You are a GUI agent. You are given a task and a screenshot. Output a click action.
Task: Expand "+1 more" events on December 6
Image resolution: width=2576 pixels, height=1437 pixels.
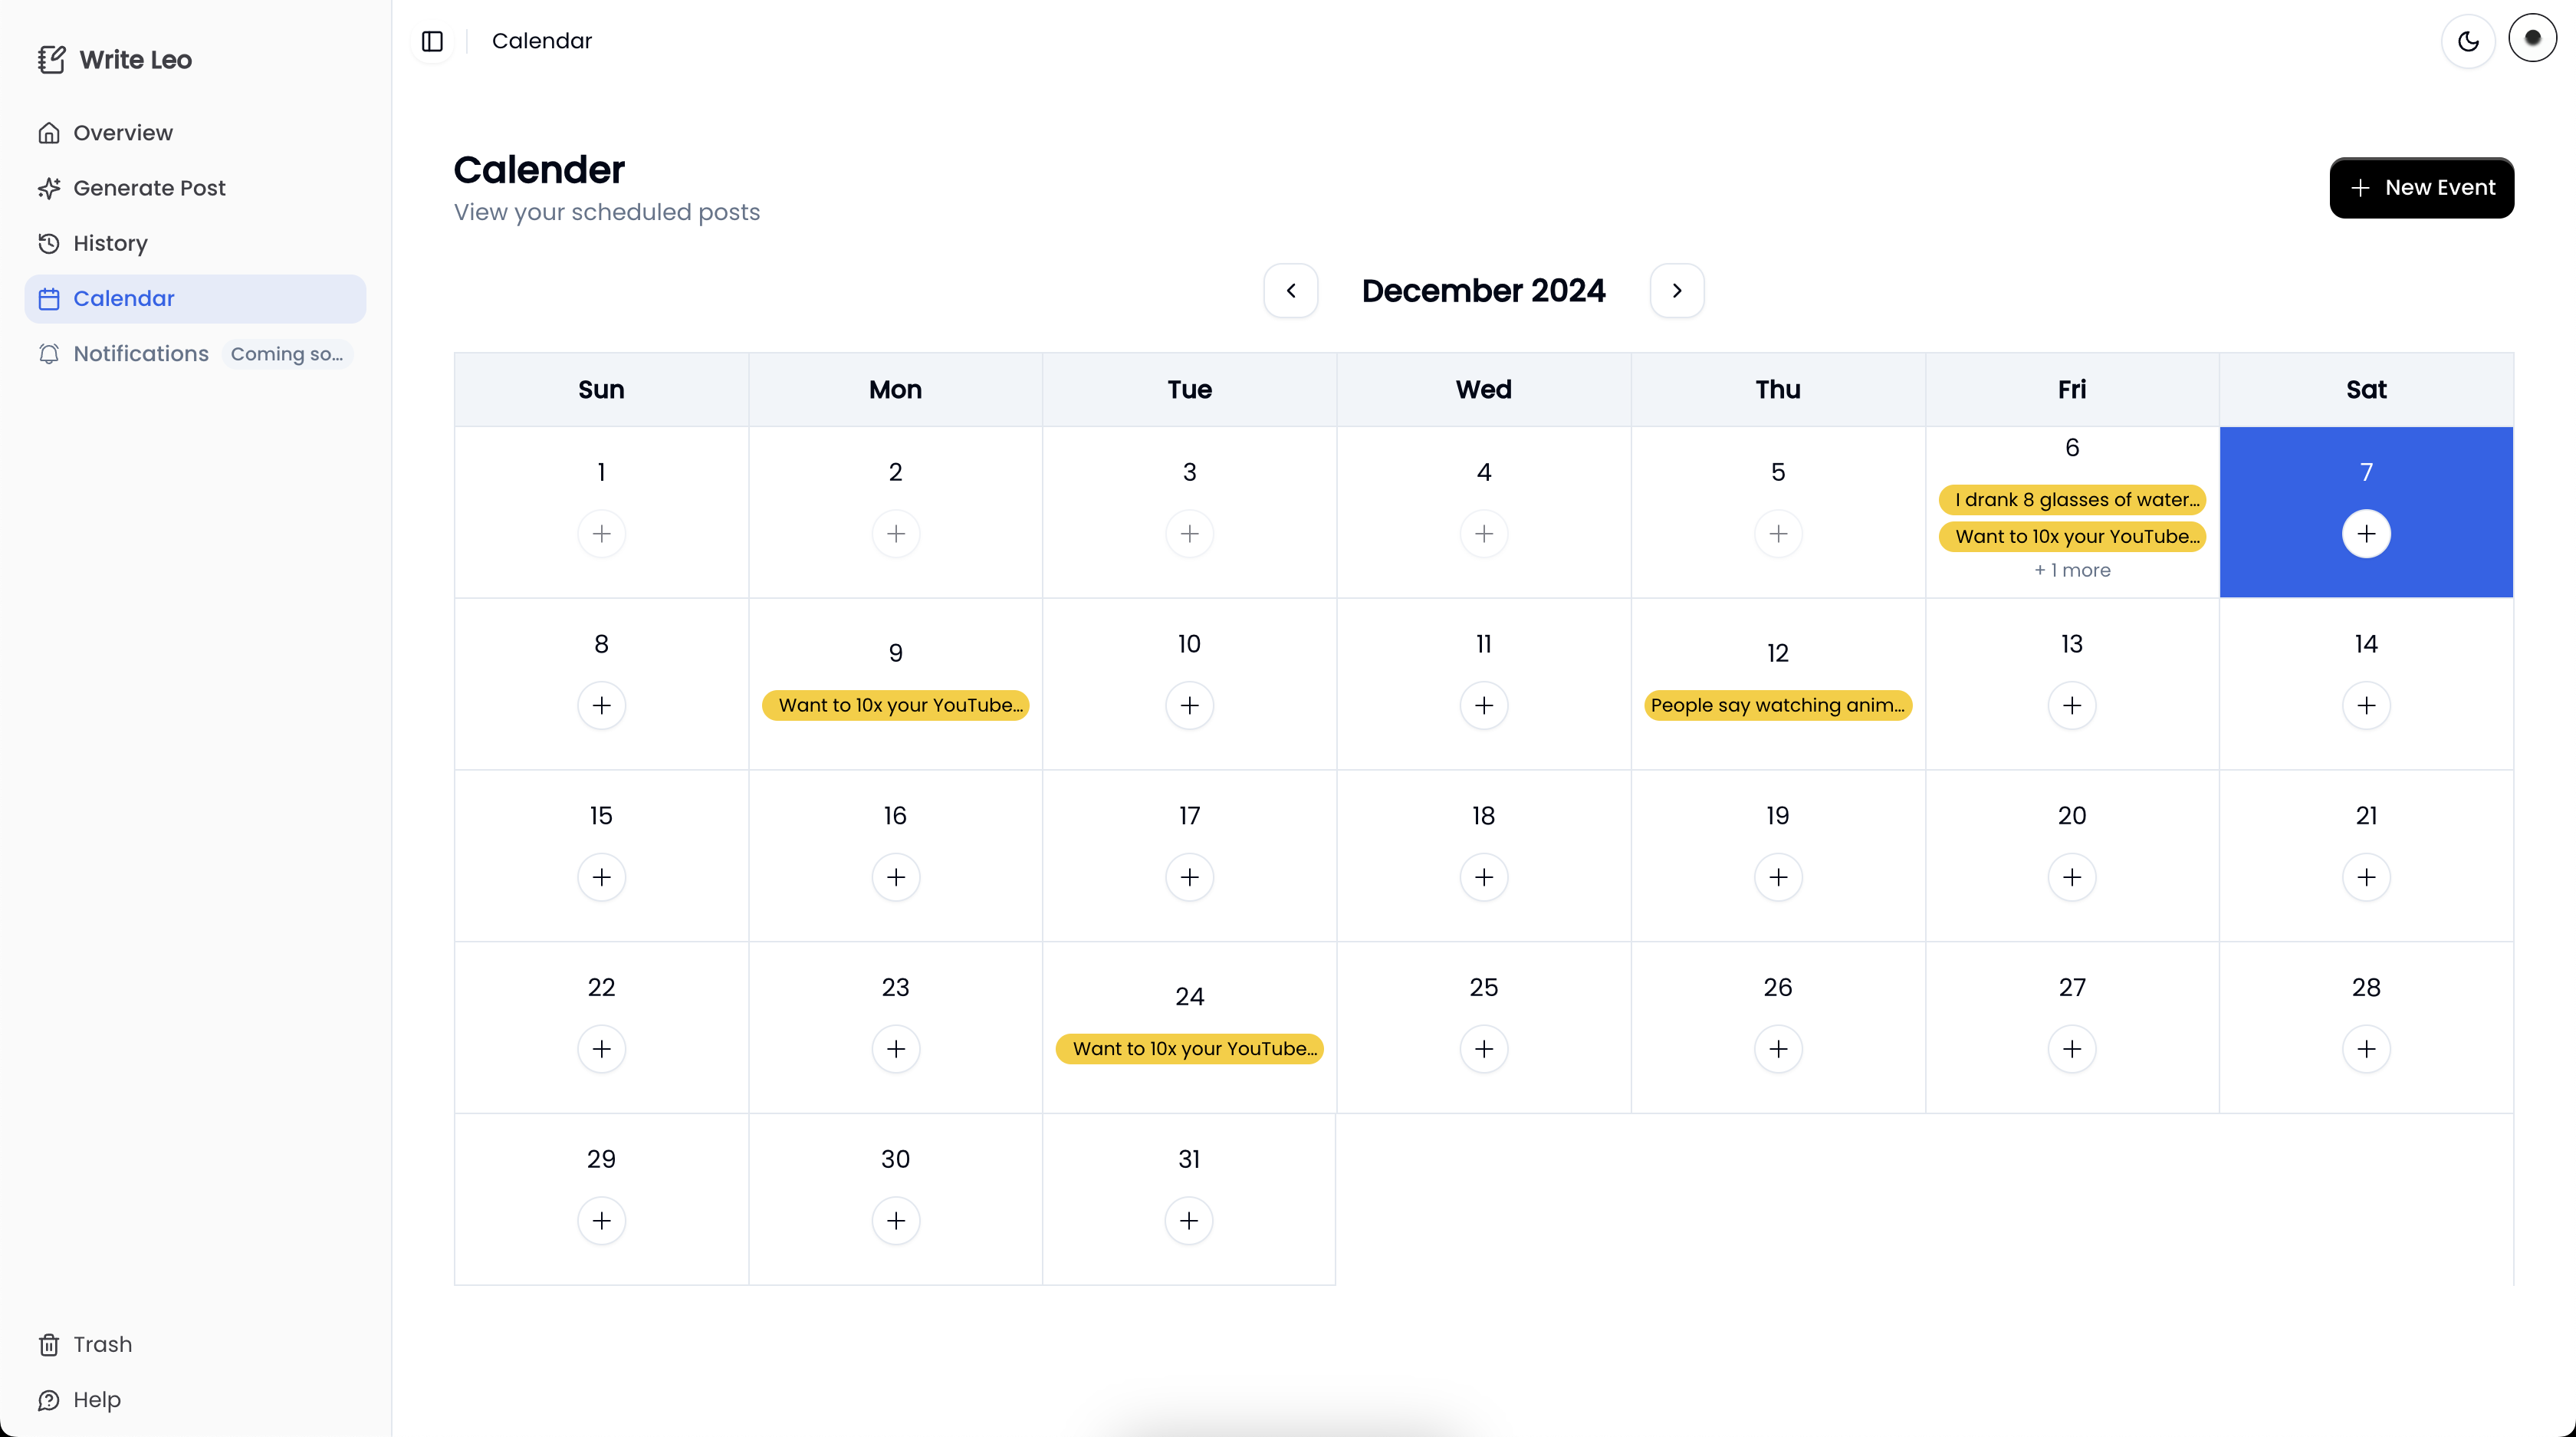tap(2072, 570)
